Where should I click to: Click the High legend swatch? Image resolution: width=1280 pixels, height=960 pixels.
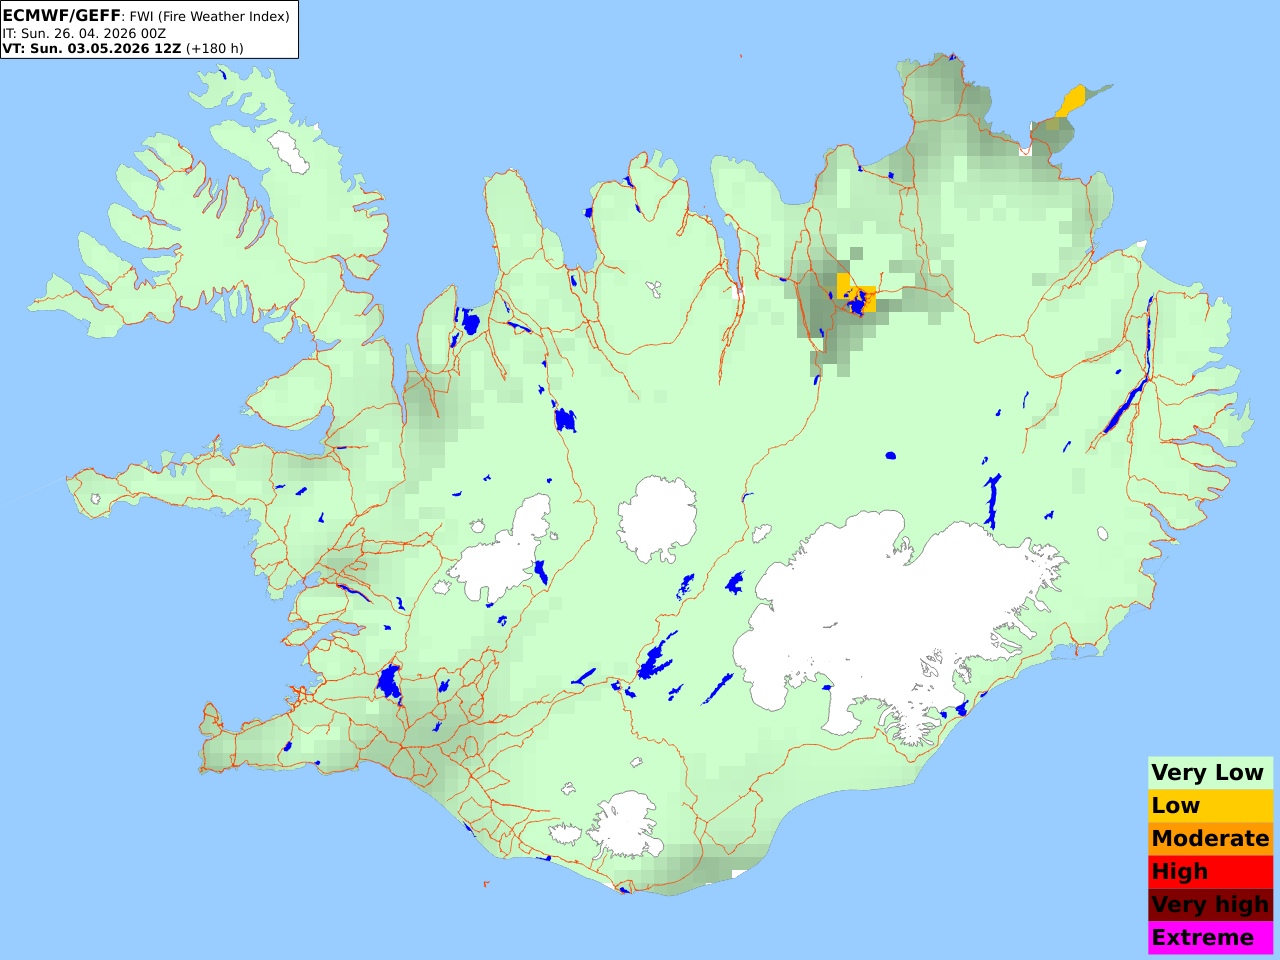click(x=1210, y=871)
